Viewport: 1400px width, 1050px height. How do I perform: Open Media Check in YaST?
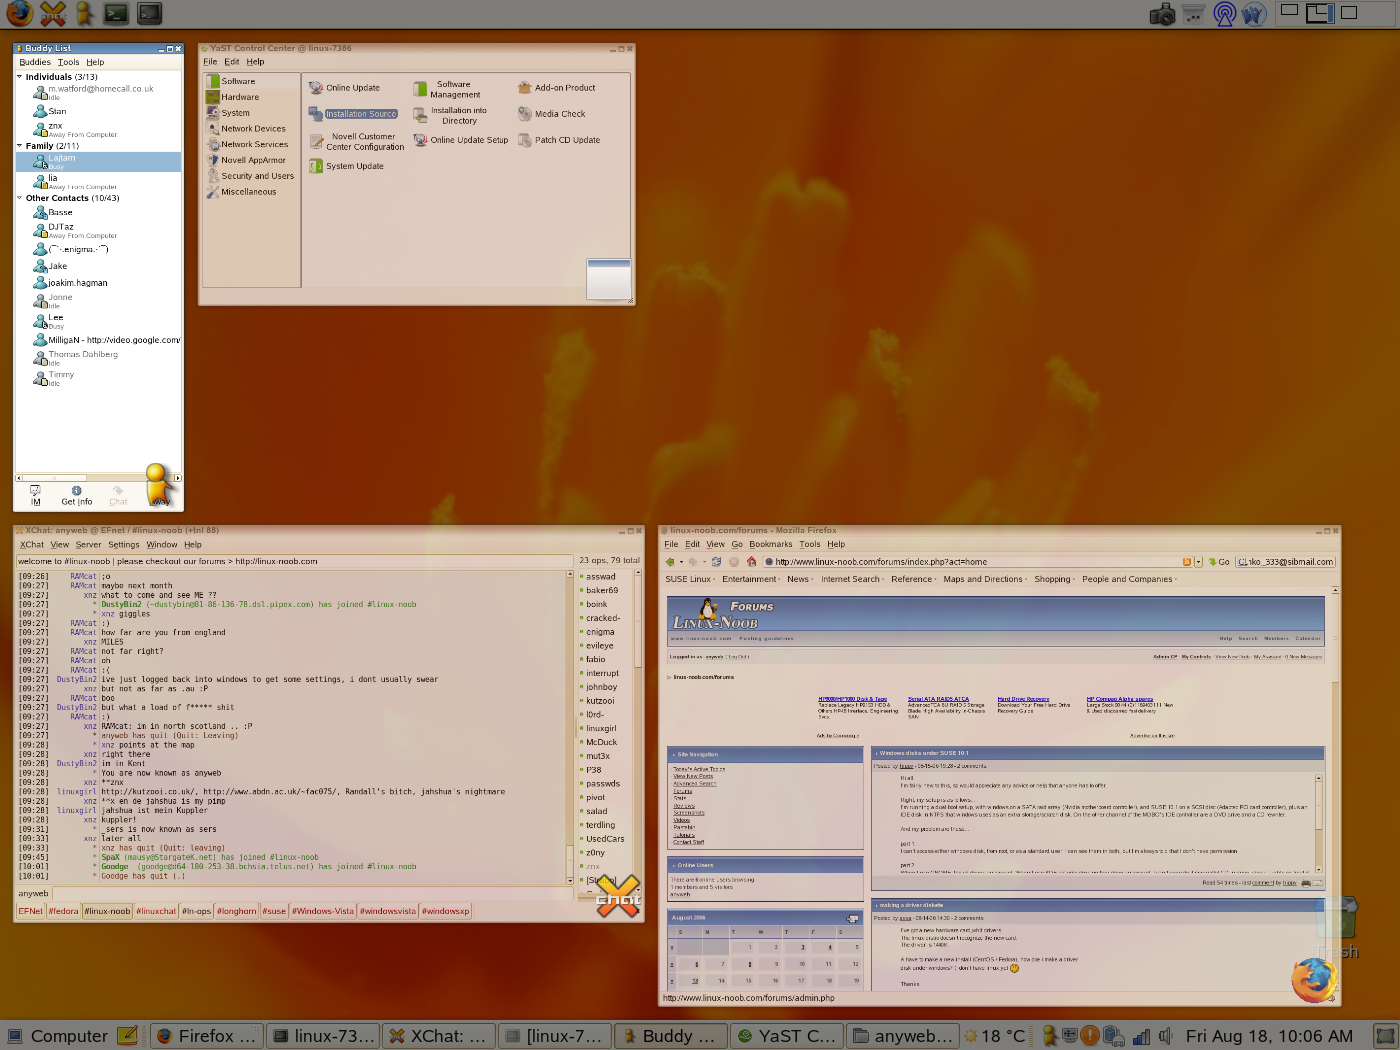click(552, 114)
